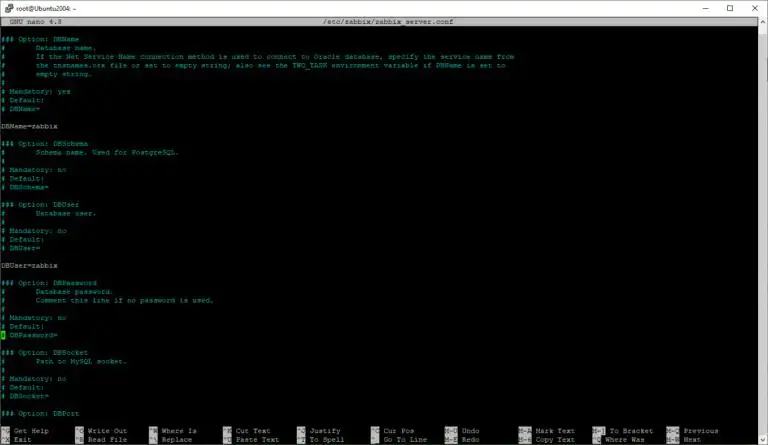Click the To Bracket shortcut label

(x=631, y=431)
